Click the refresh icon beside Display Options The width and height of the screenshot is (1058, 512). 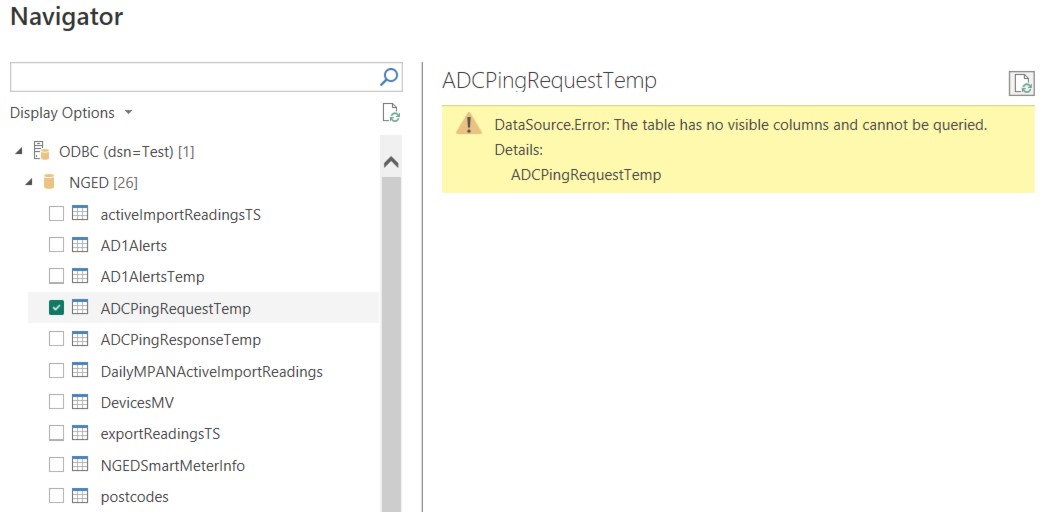[x=391, y=113]
